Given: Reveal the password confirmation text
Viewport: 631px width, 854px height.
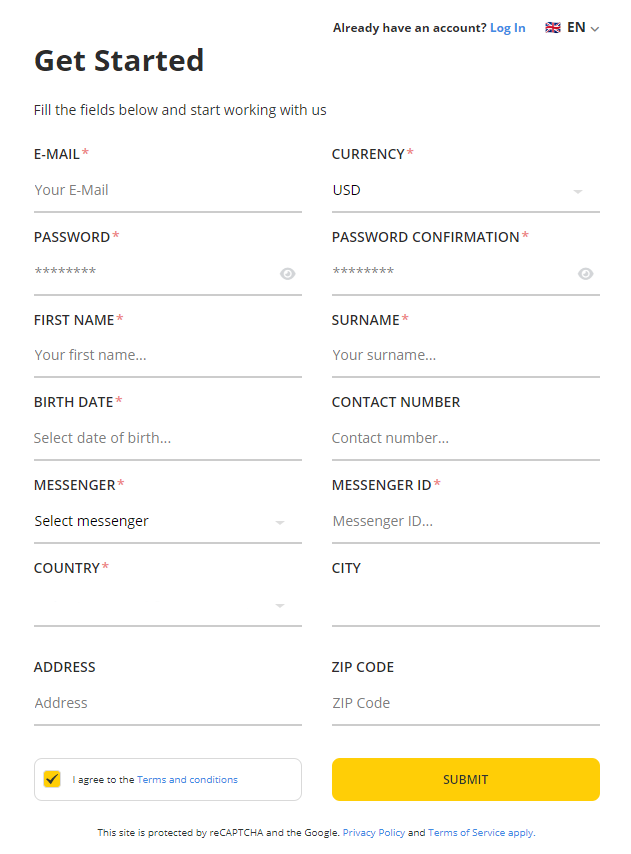Looking at the screenshot, I should coord(586,272).
